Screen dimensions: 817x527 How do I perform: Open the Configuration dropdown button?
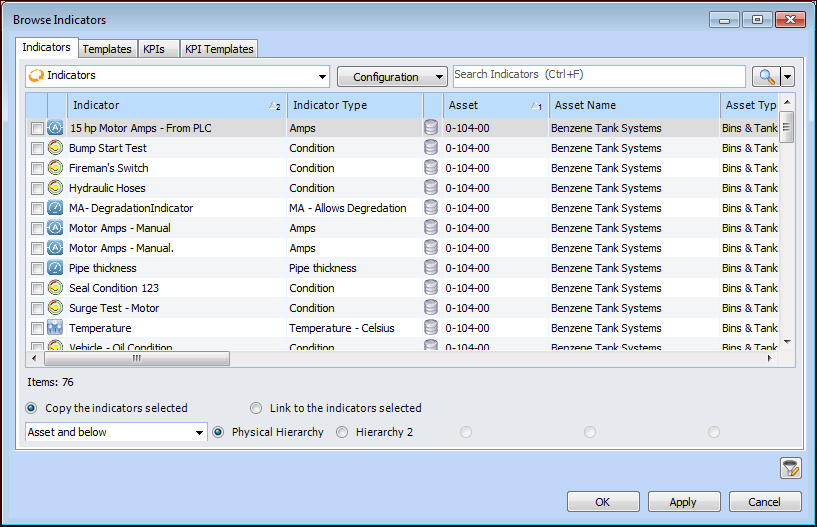pos(392,77)
